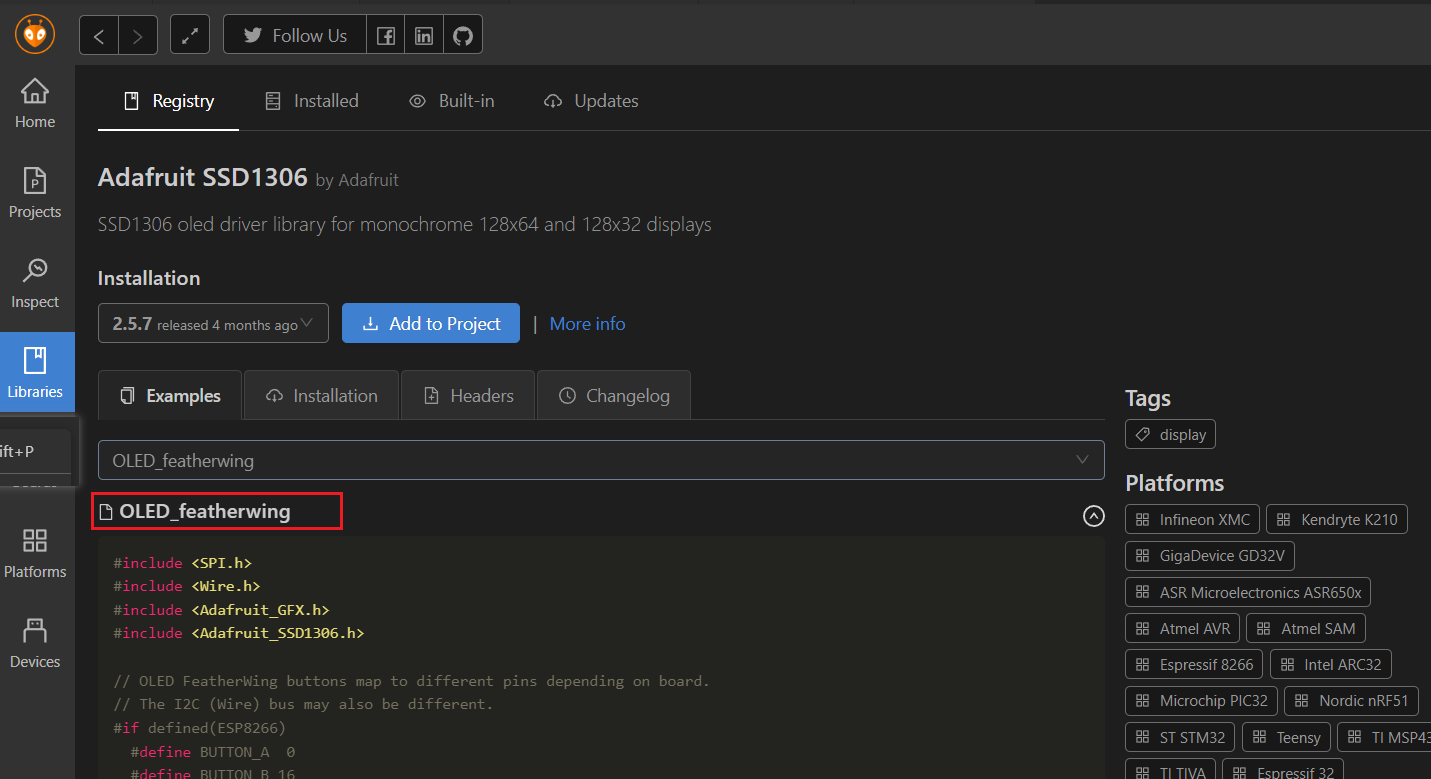Viewport: 1431px width, 779px height.
Task: Select the Infineon XMC platform
Action: click(x=1192, y=520)
